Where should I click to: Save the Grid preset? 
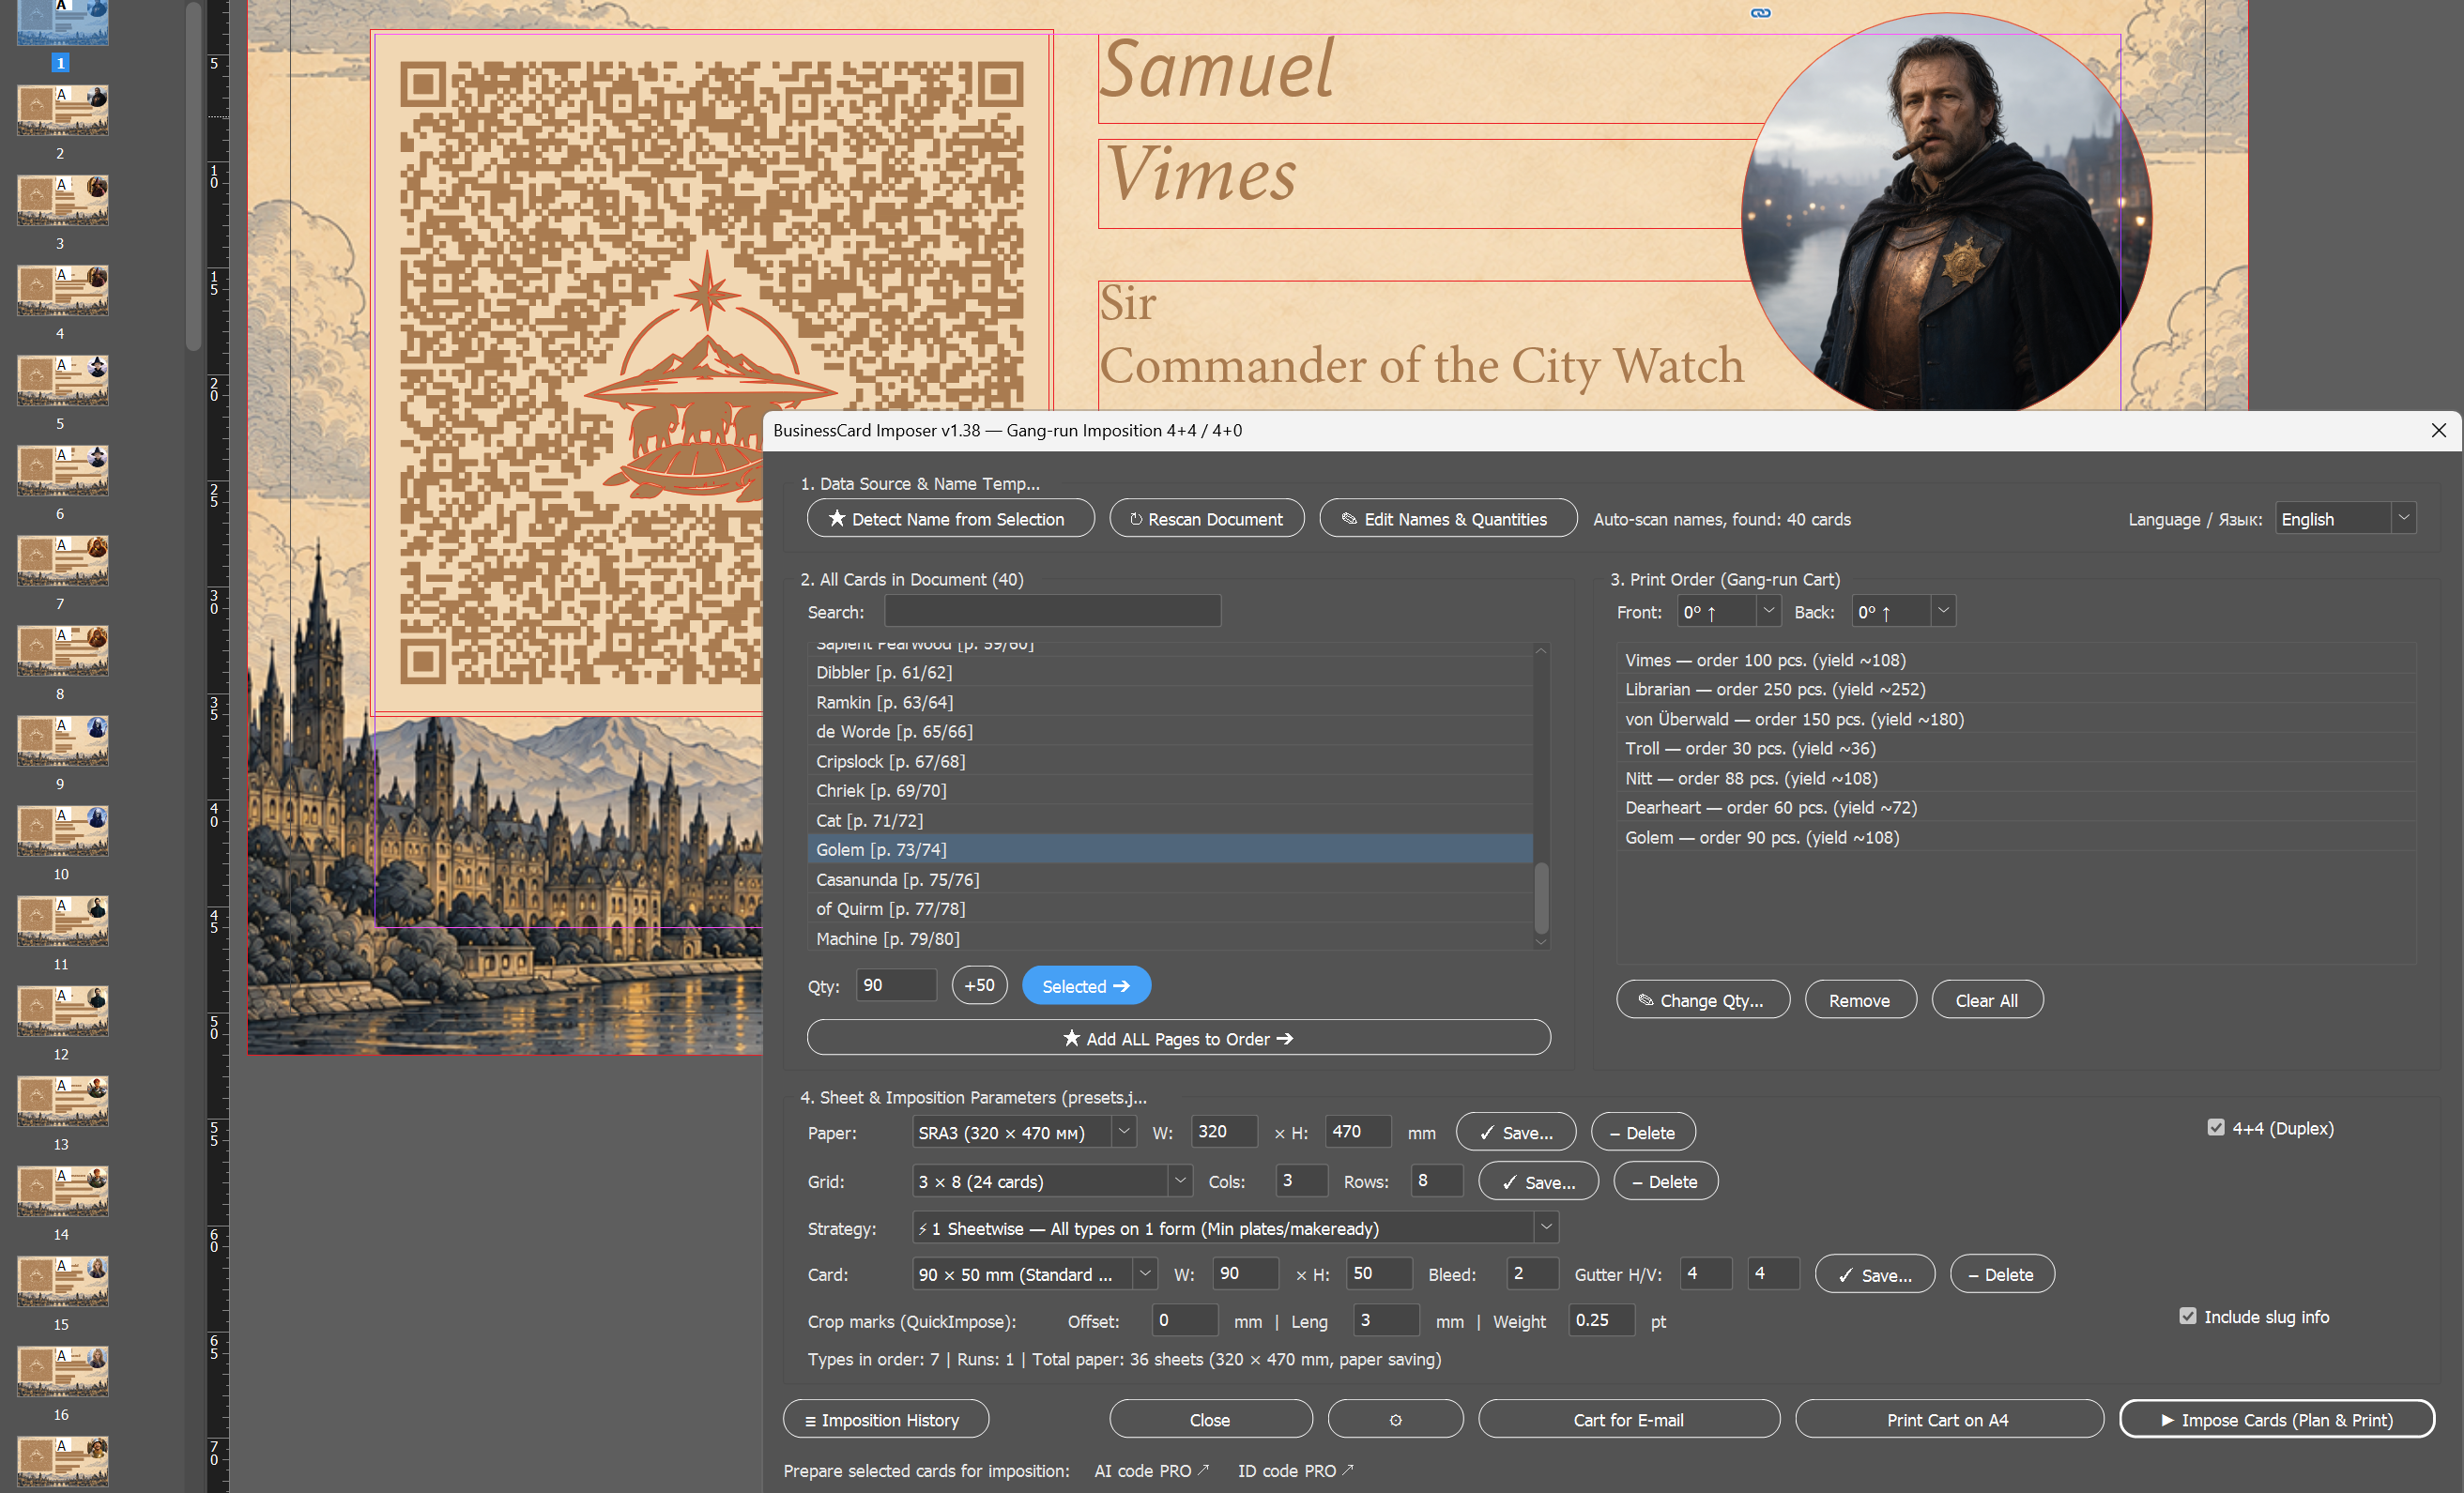tap(1537, 1181)
